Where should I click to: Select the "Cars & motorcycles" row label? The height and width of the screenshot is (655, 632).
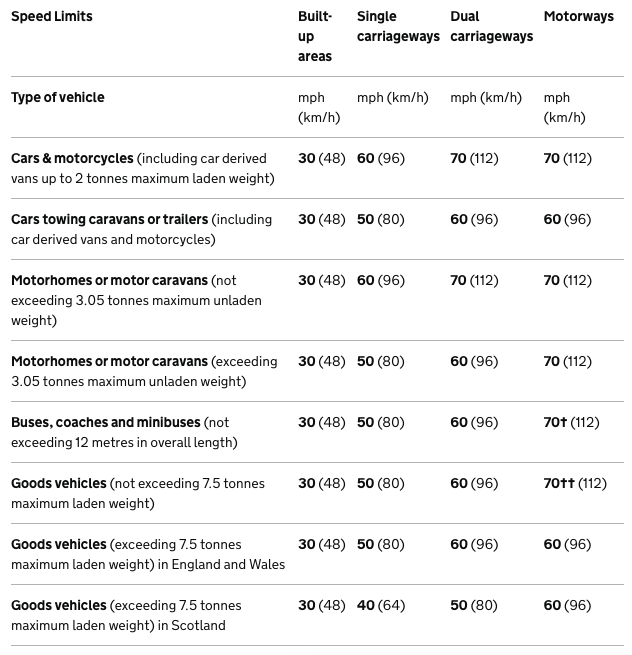pyautogui.click(x=72, y=159)
